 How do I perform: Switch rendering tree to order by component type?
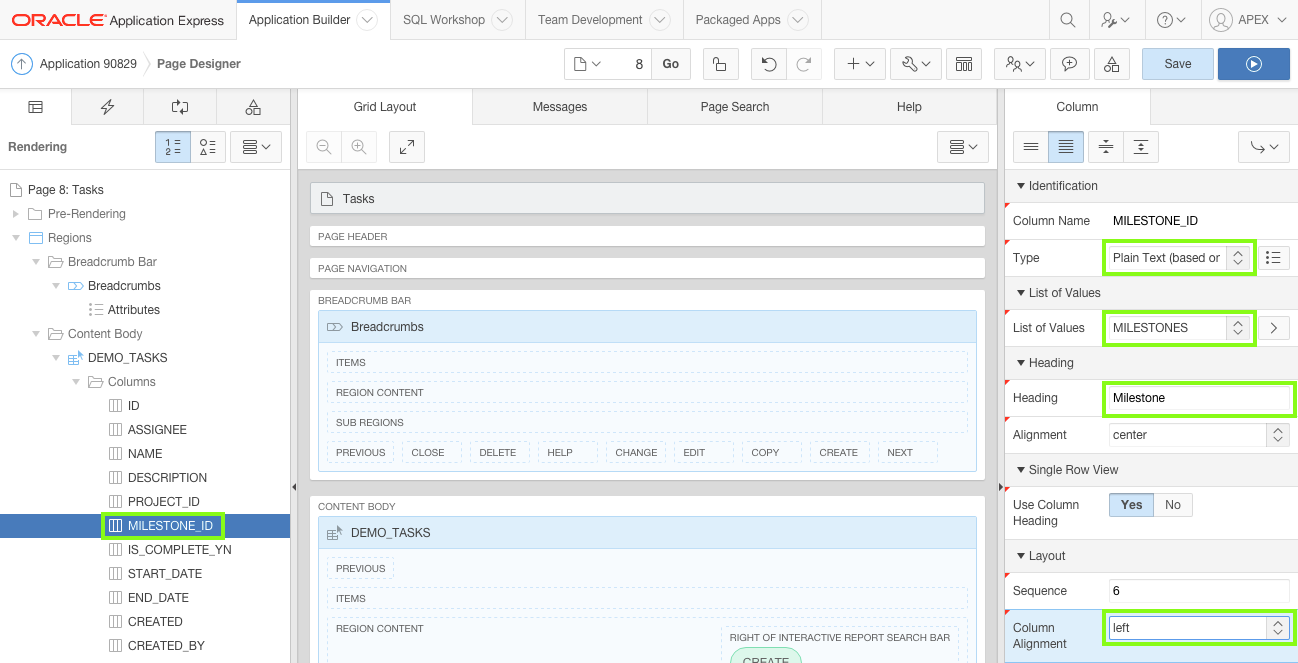(x=207, y=146)
